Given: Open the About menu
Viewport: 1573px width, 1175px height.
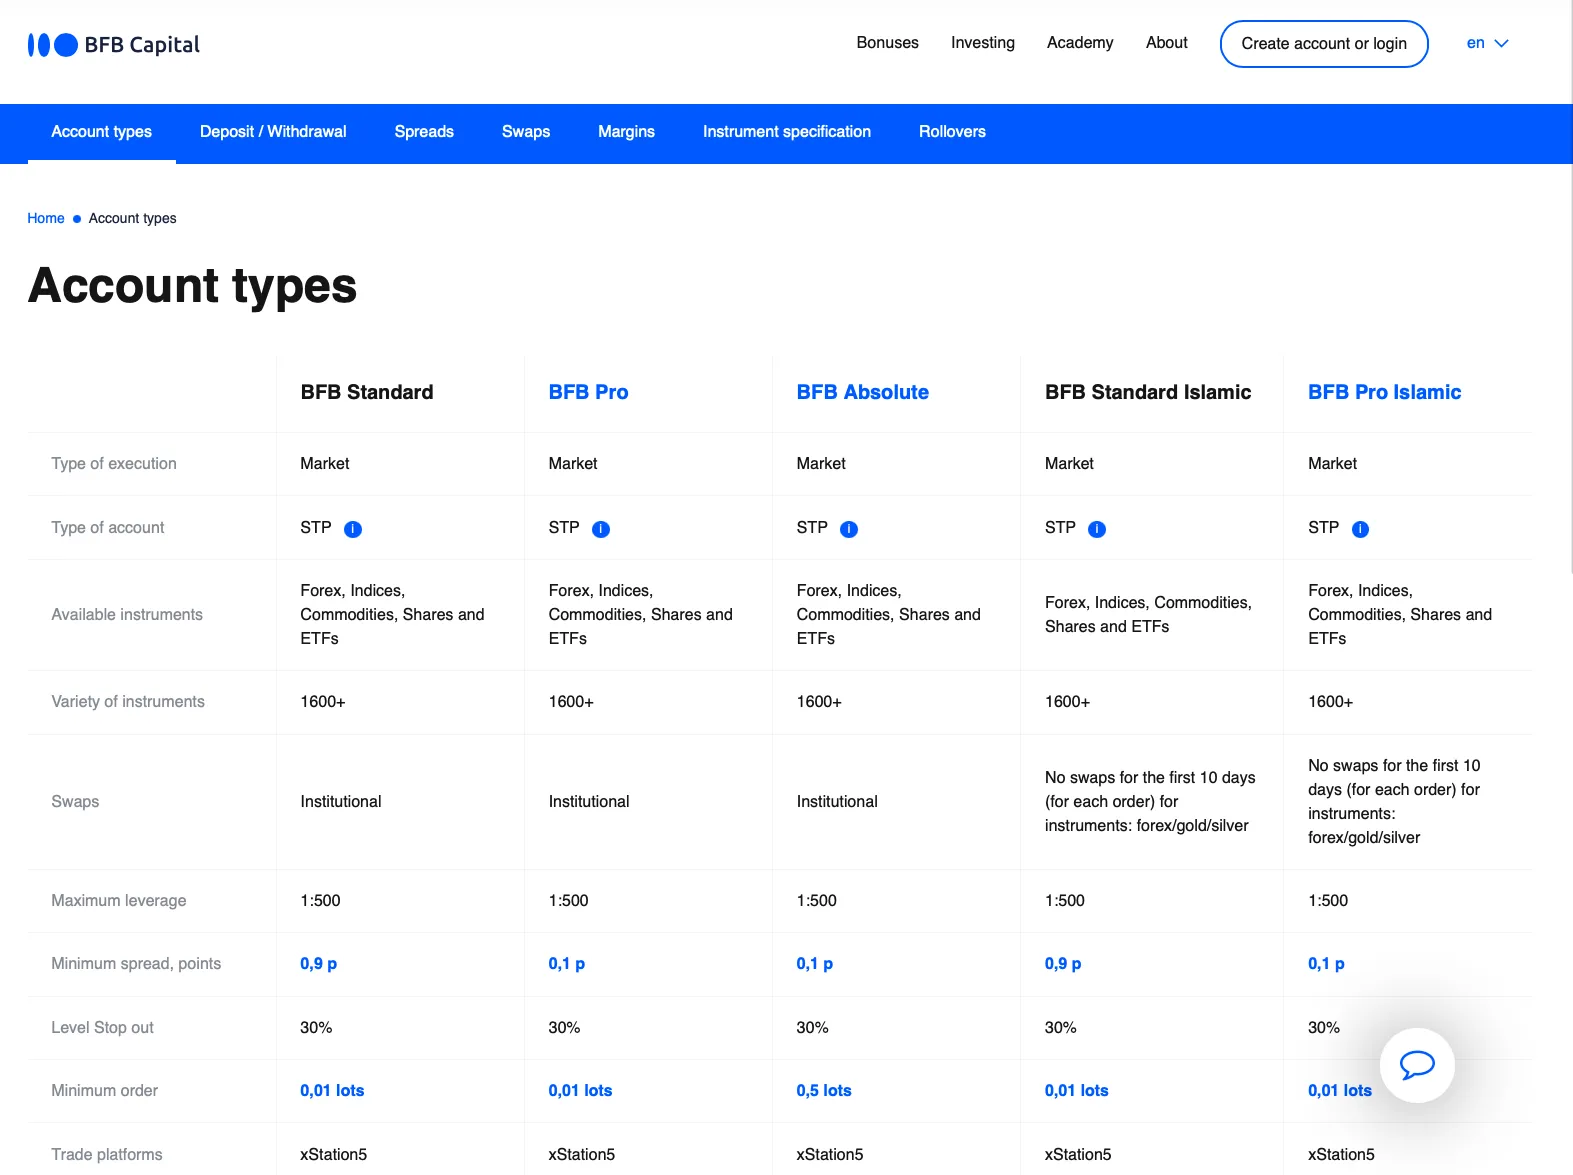Looking at the screenshot, I should tap(1167, 43).
